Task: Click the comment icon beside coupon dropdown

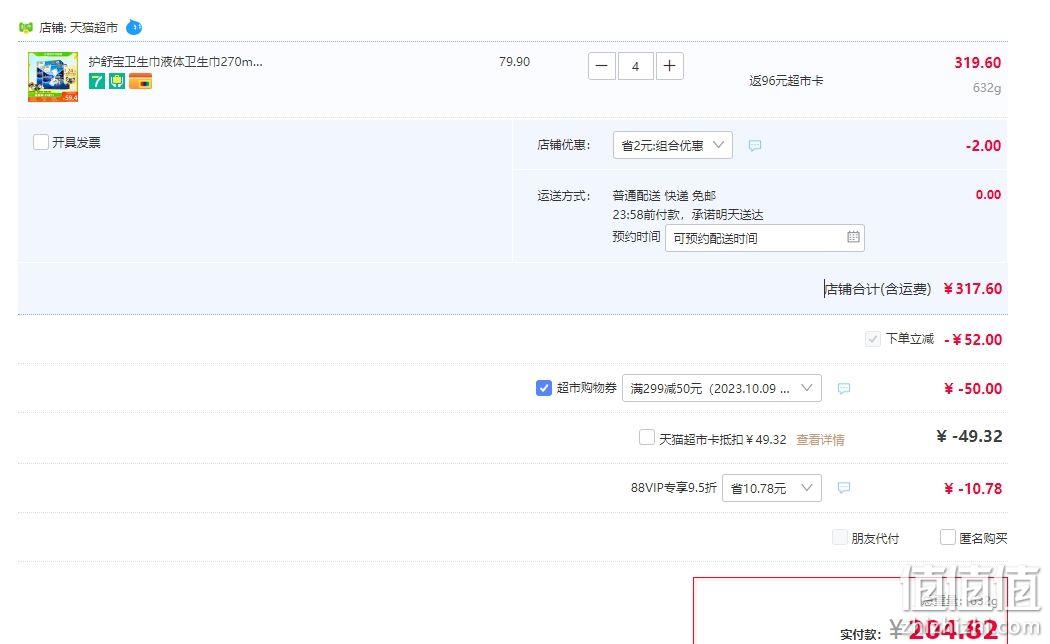Action: (844, 388)
